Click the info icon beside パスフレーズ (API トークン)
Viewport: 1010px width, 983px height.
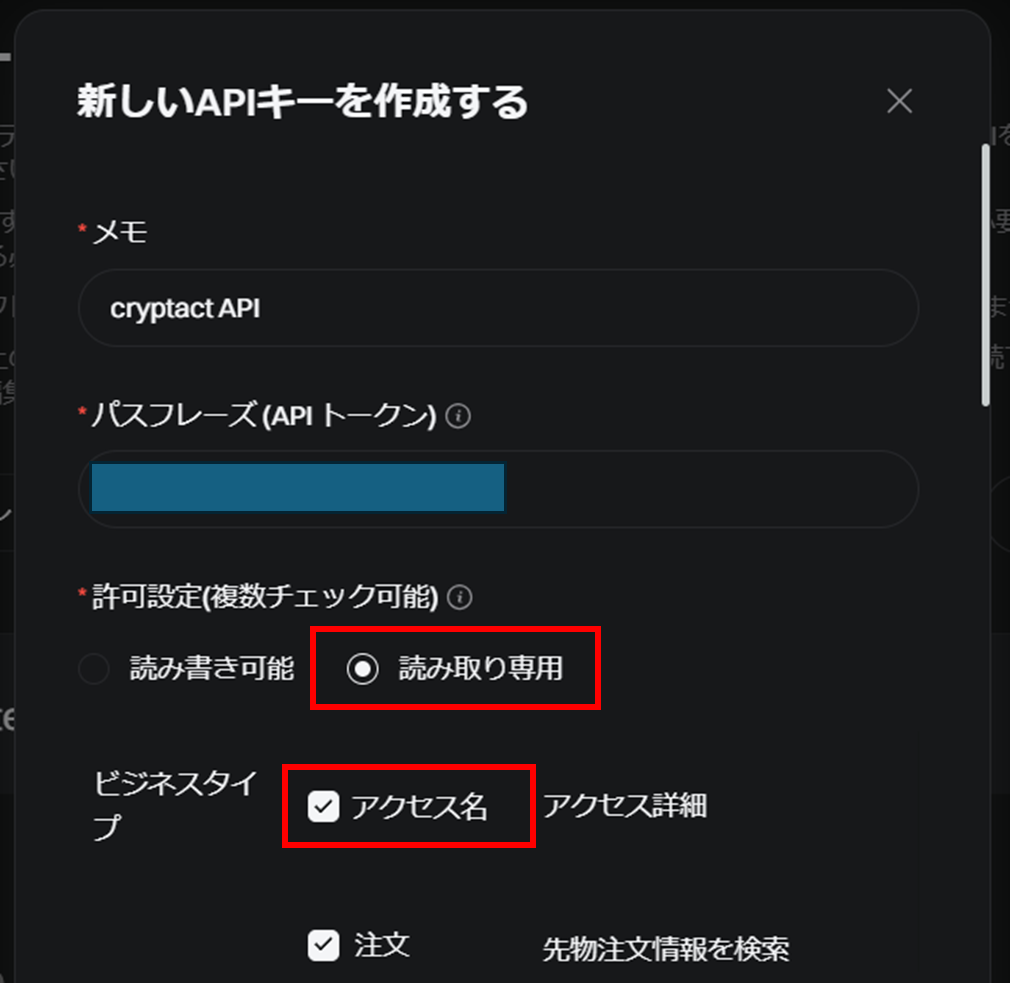(x=458, y=415)
